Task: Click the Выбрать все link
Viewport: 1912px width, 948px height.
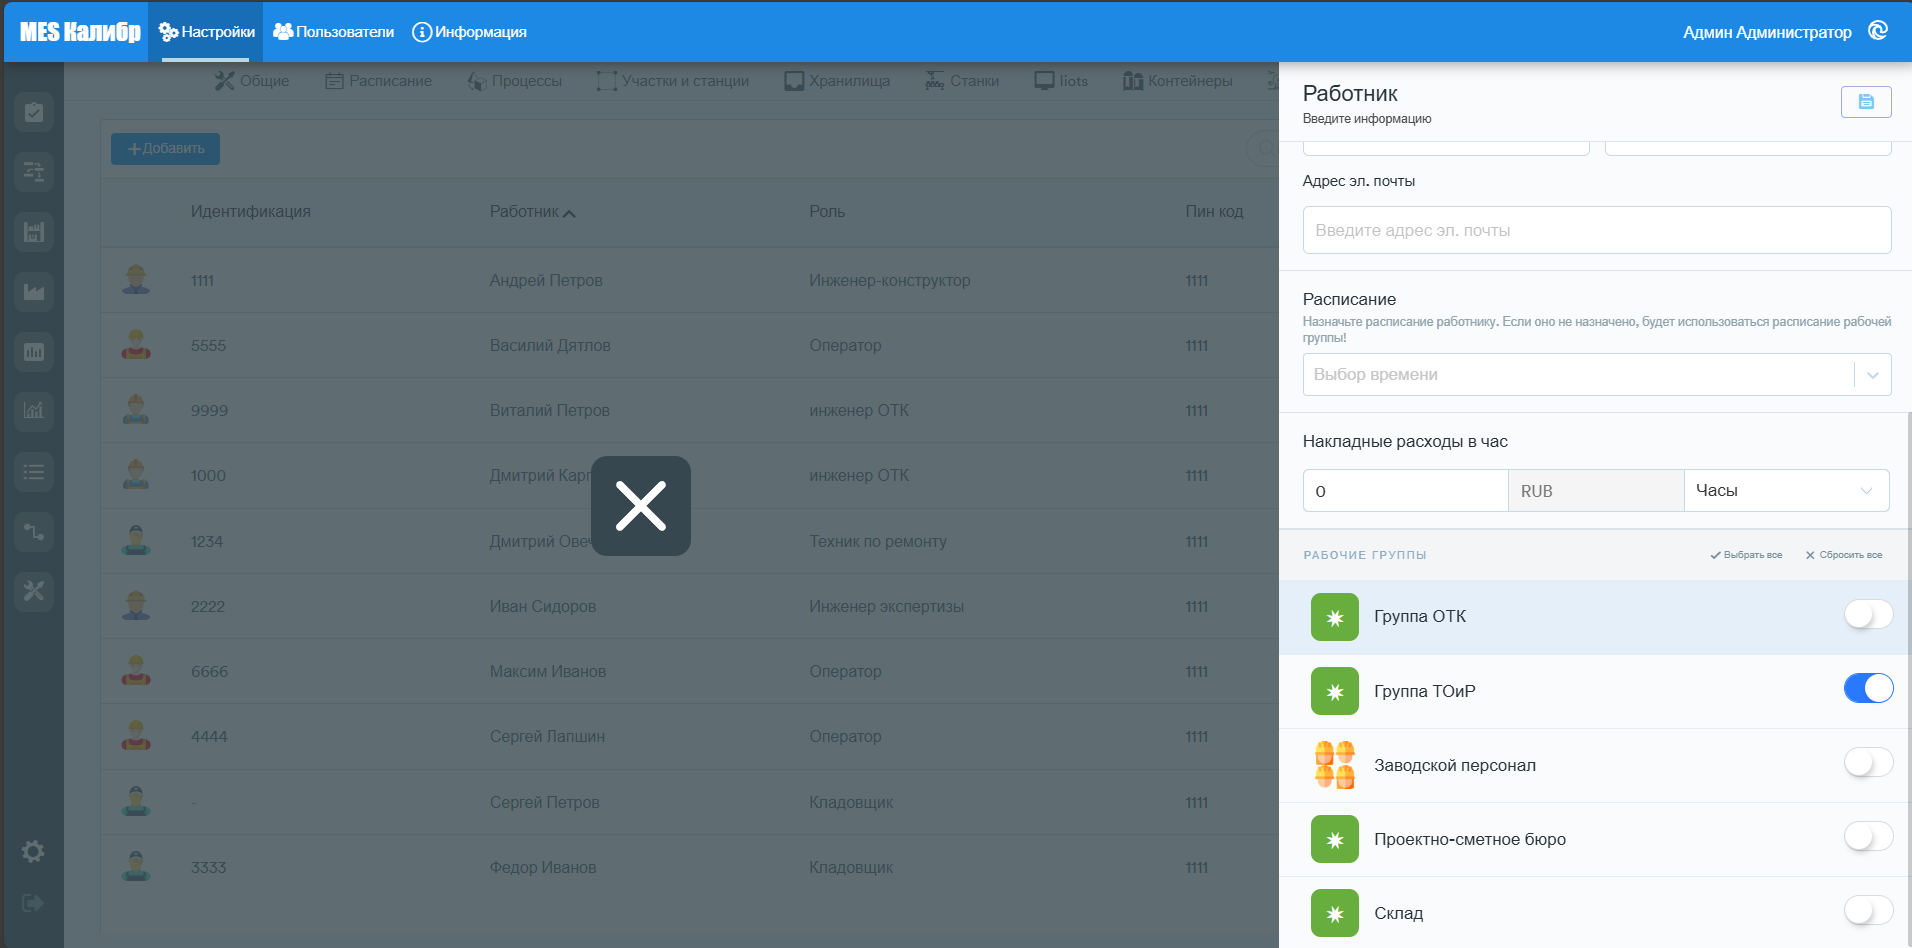Action: 1746,555
